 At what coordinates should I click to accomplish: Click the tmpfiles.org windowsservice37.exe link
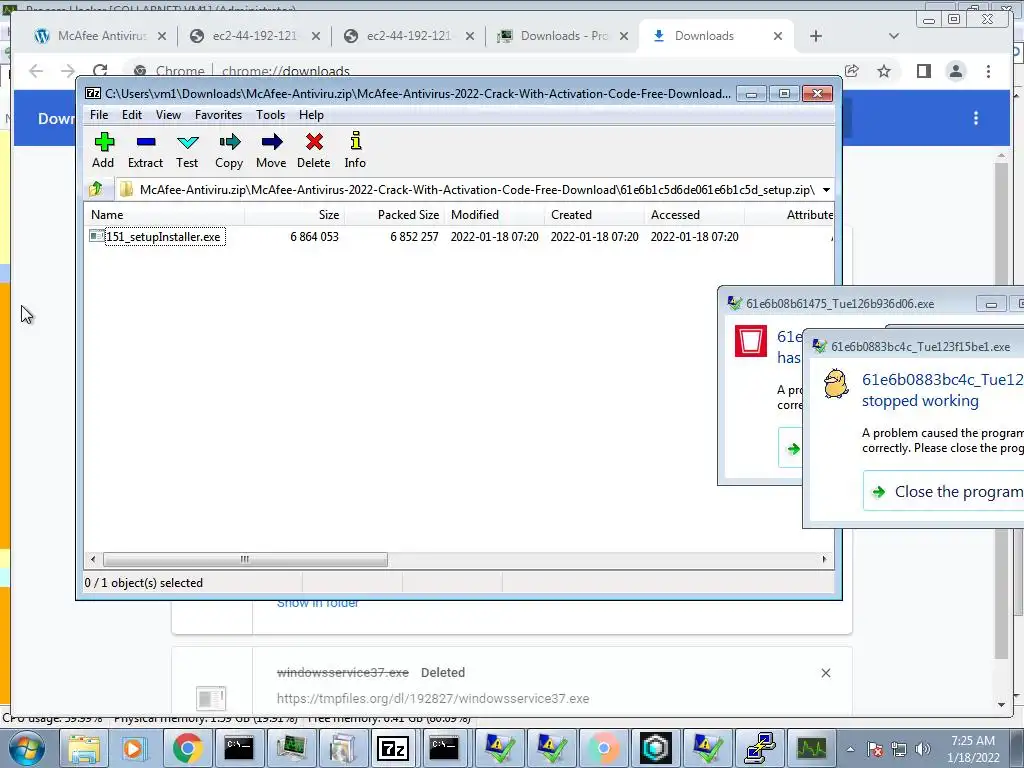click(x=433, y=699)
